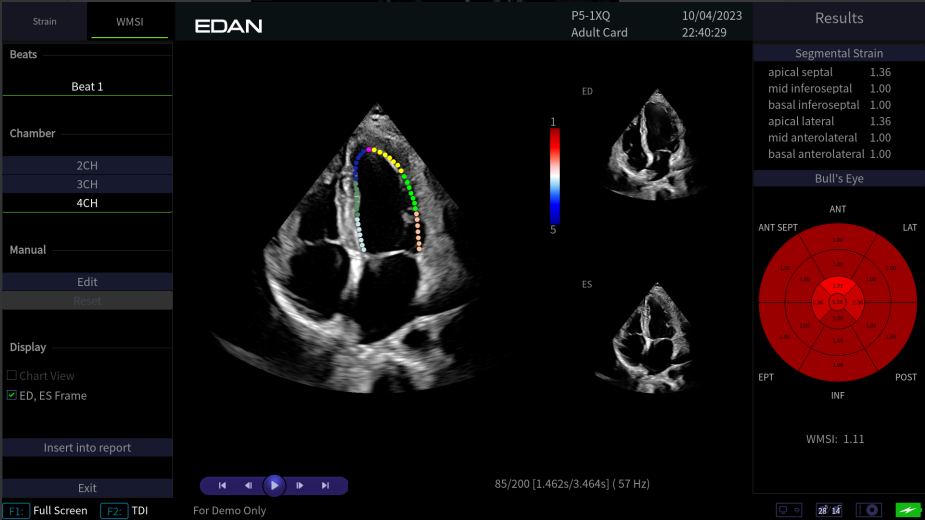The image size is (925, 520).
Task: Click the disk storage status icon
Action: point(867,510)
